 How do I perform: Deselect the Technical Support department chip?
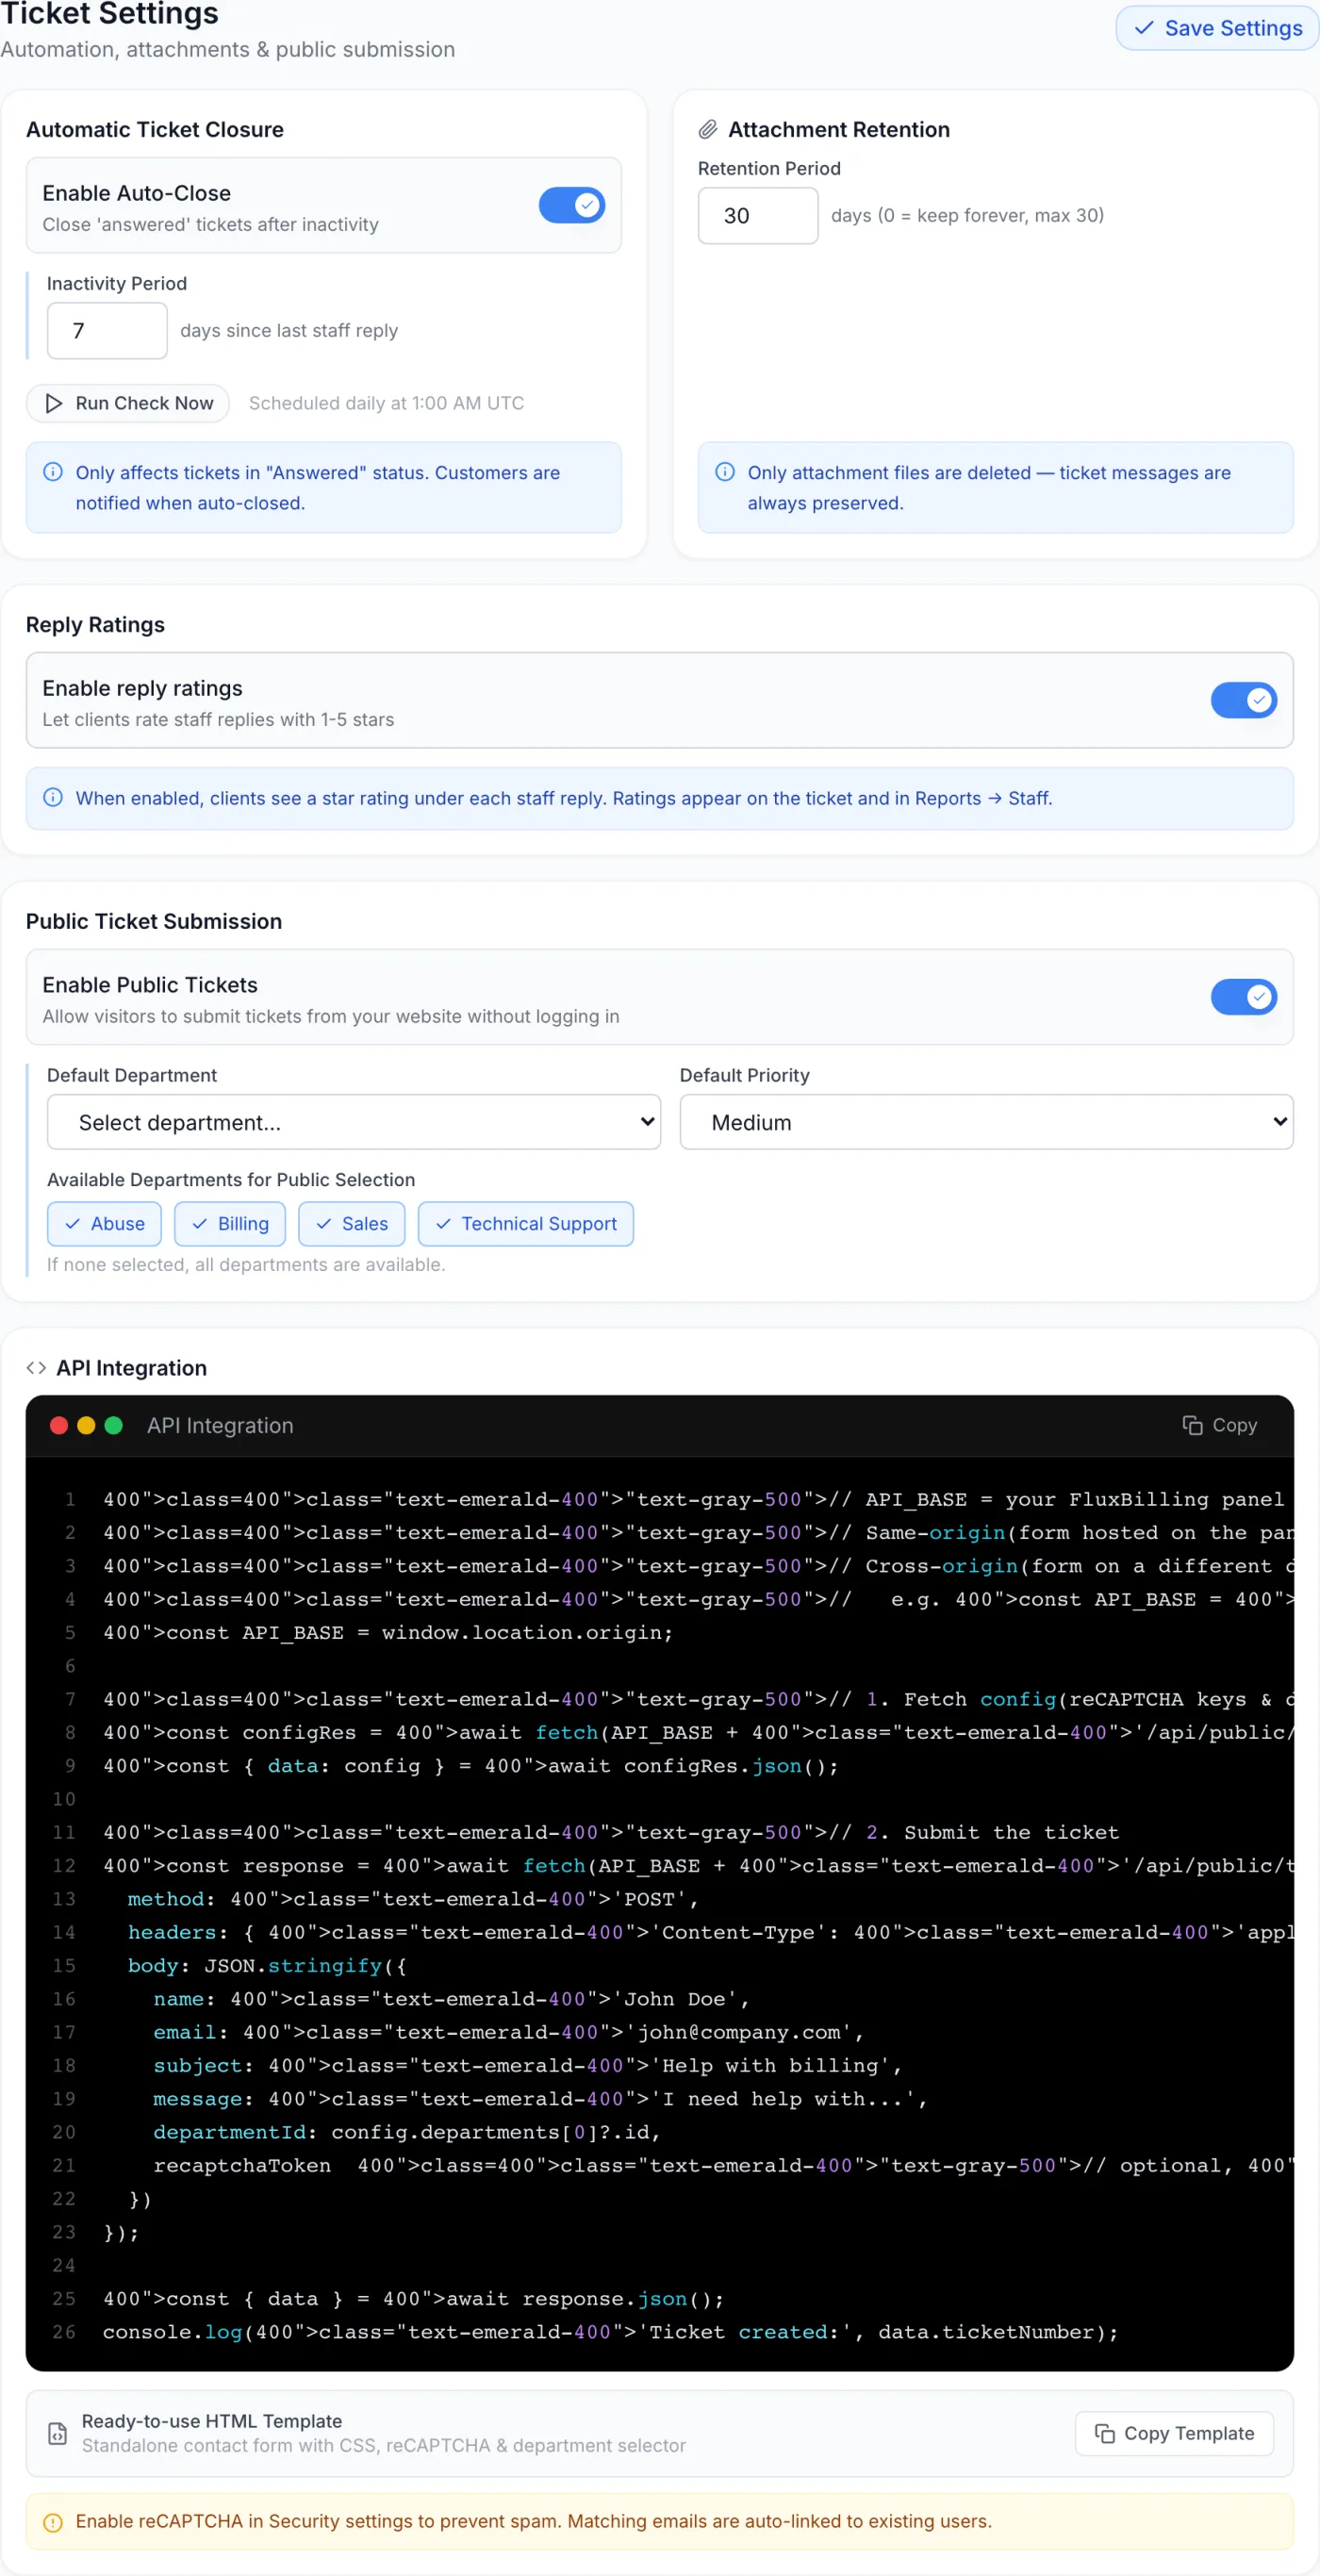[x=526, y=1224]
